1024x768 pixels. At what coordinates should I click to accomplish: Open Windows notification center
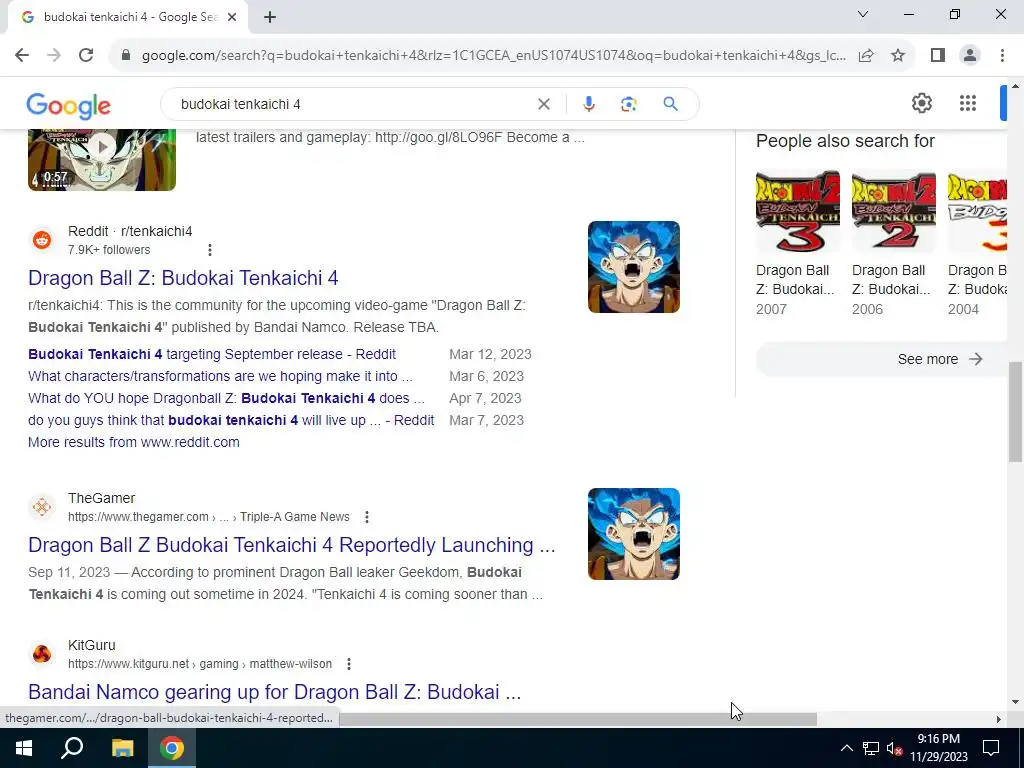click(991, 748)
